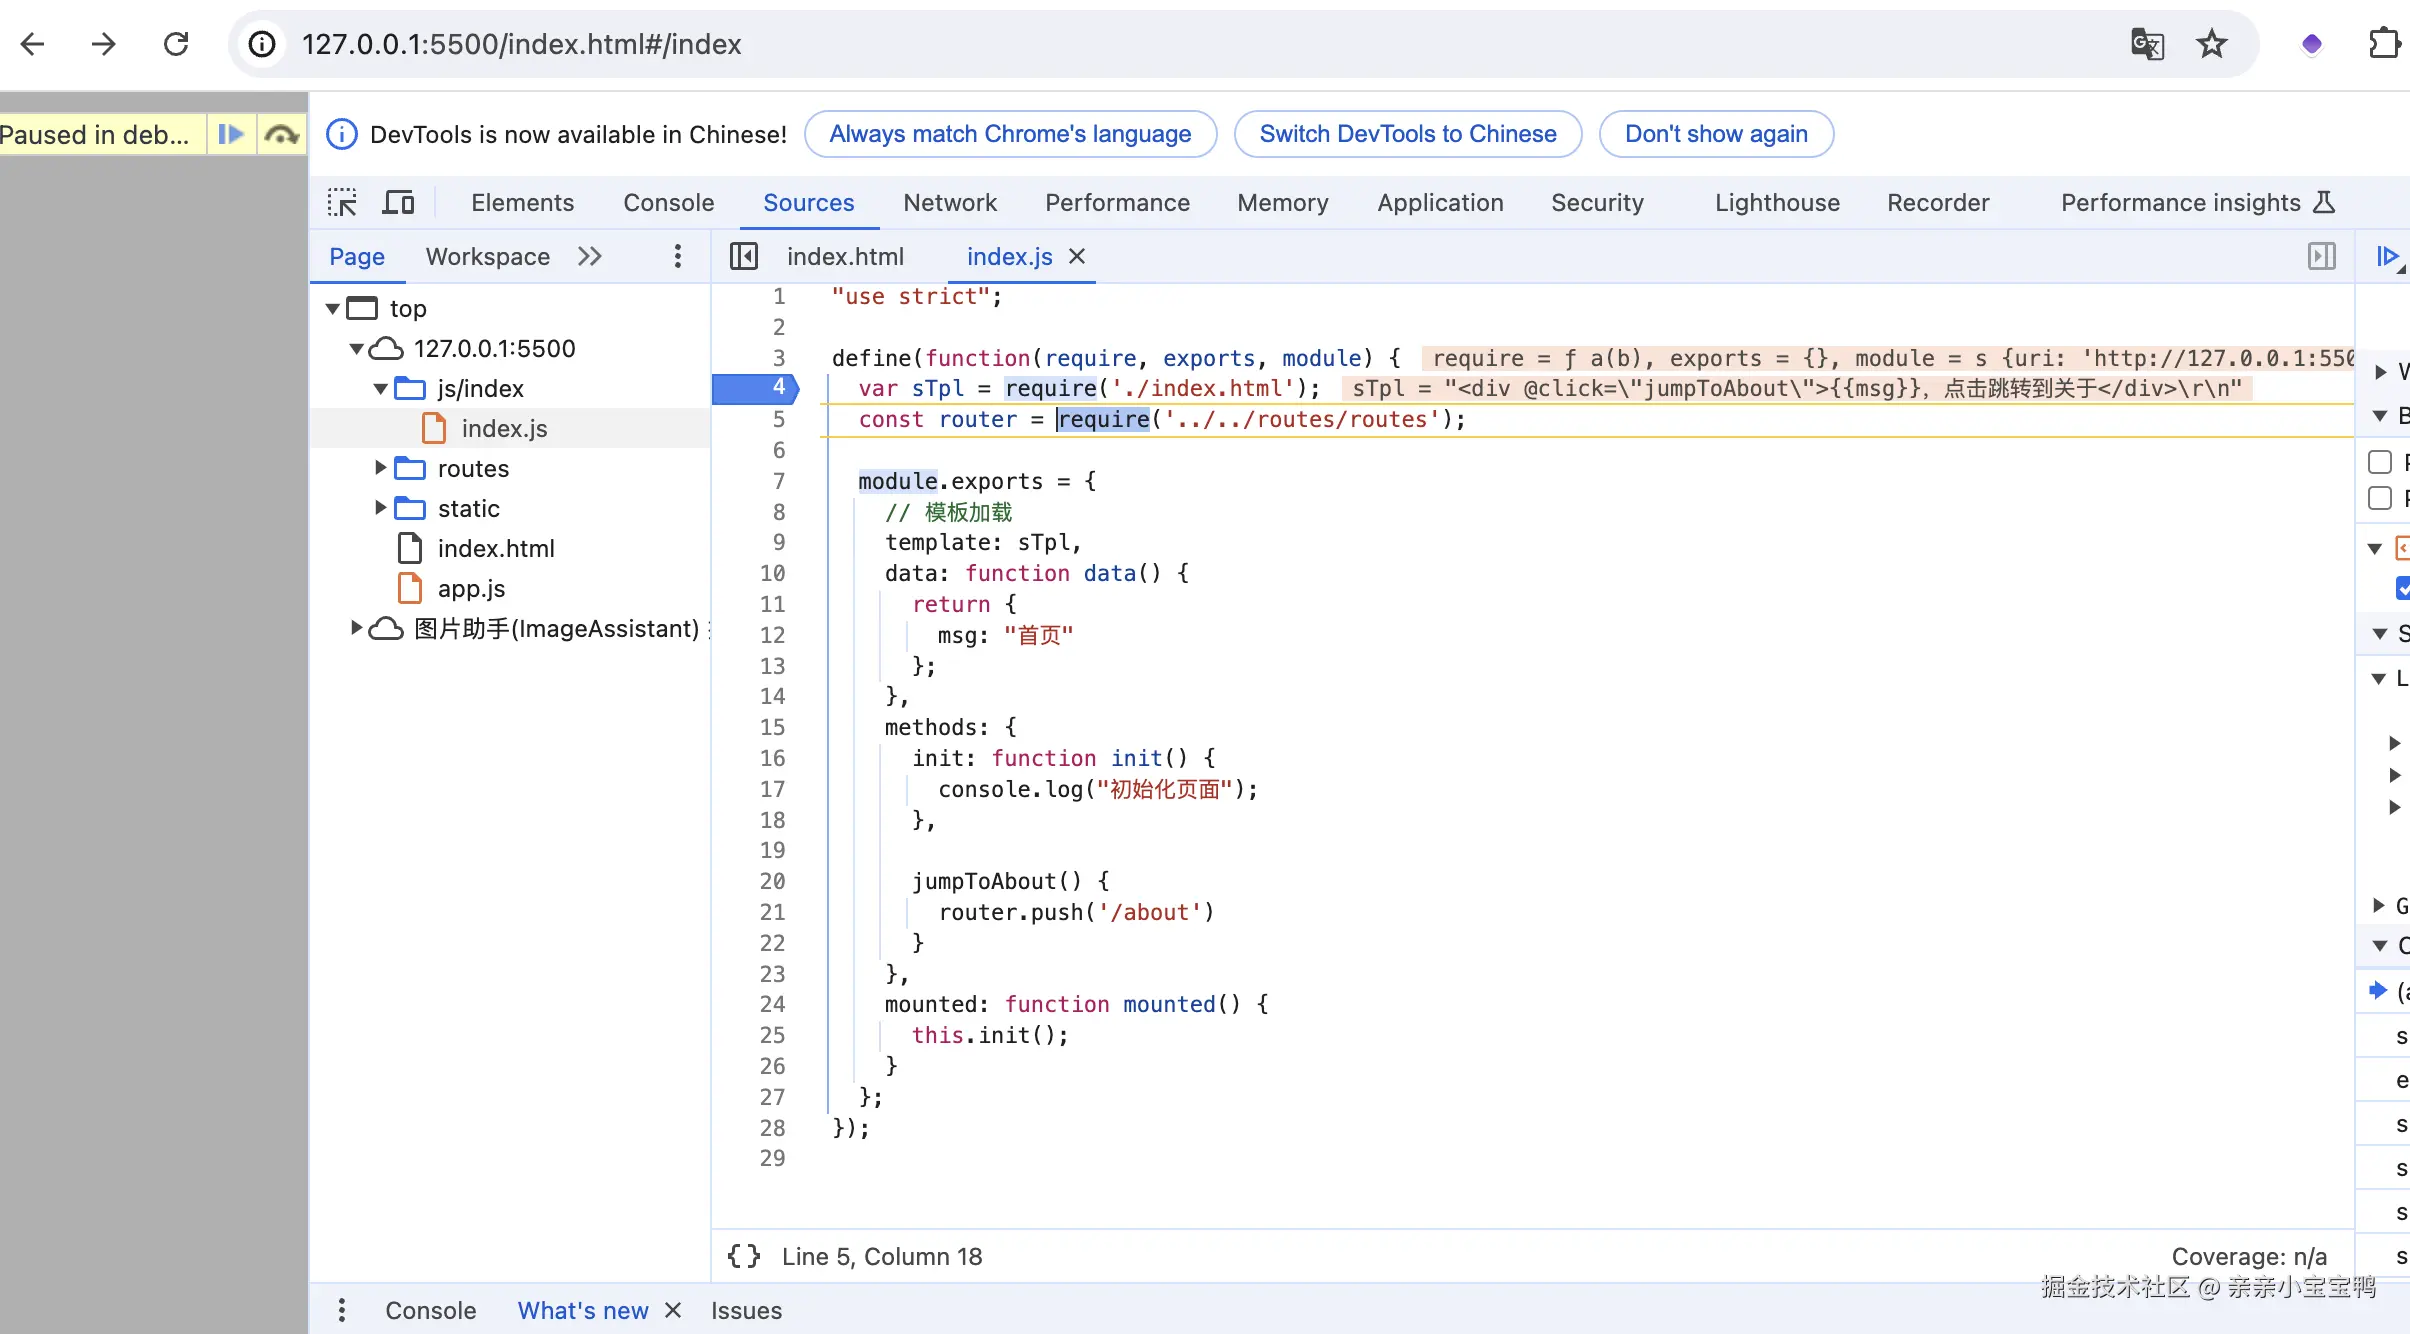Click step over icon in paused overlay

[x=282, y=134]
